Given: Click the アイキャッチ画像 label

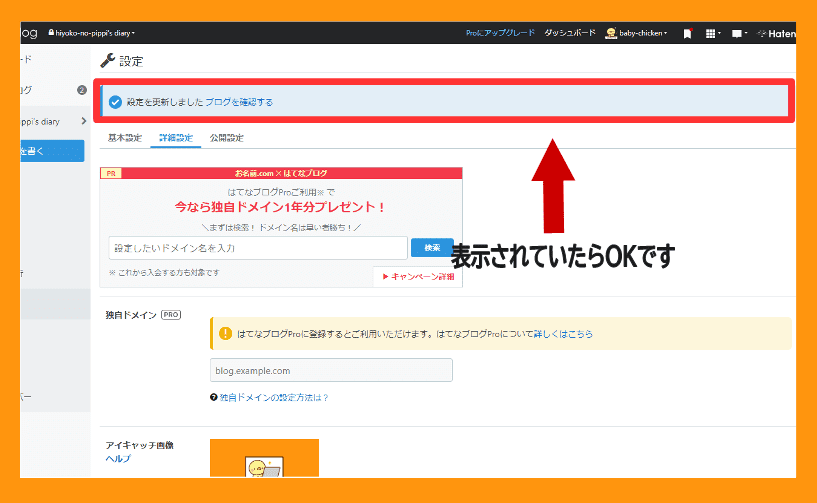Looking at the screenshot, I should (139, 445).
